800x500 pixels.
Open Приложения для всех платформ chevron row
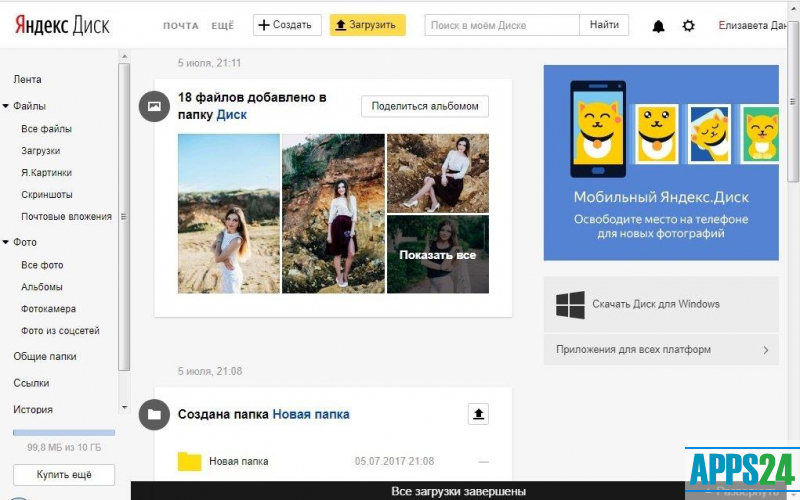tap(661, 350)
